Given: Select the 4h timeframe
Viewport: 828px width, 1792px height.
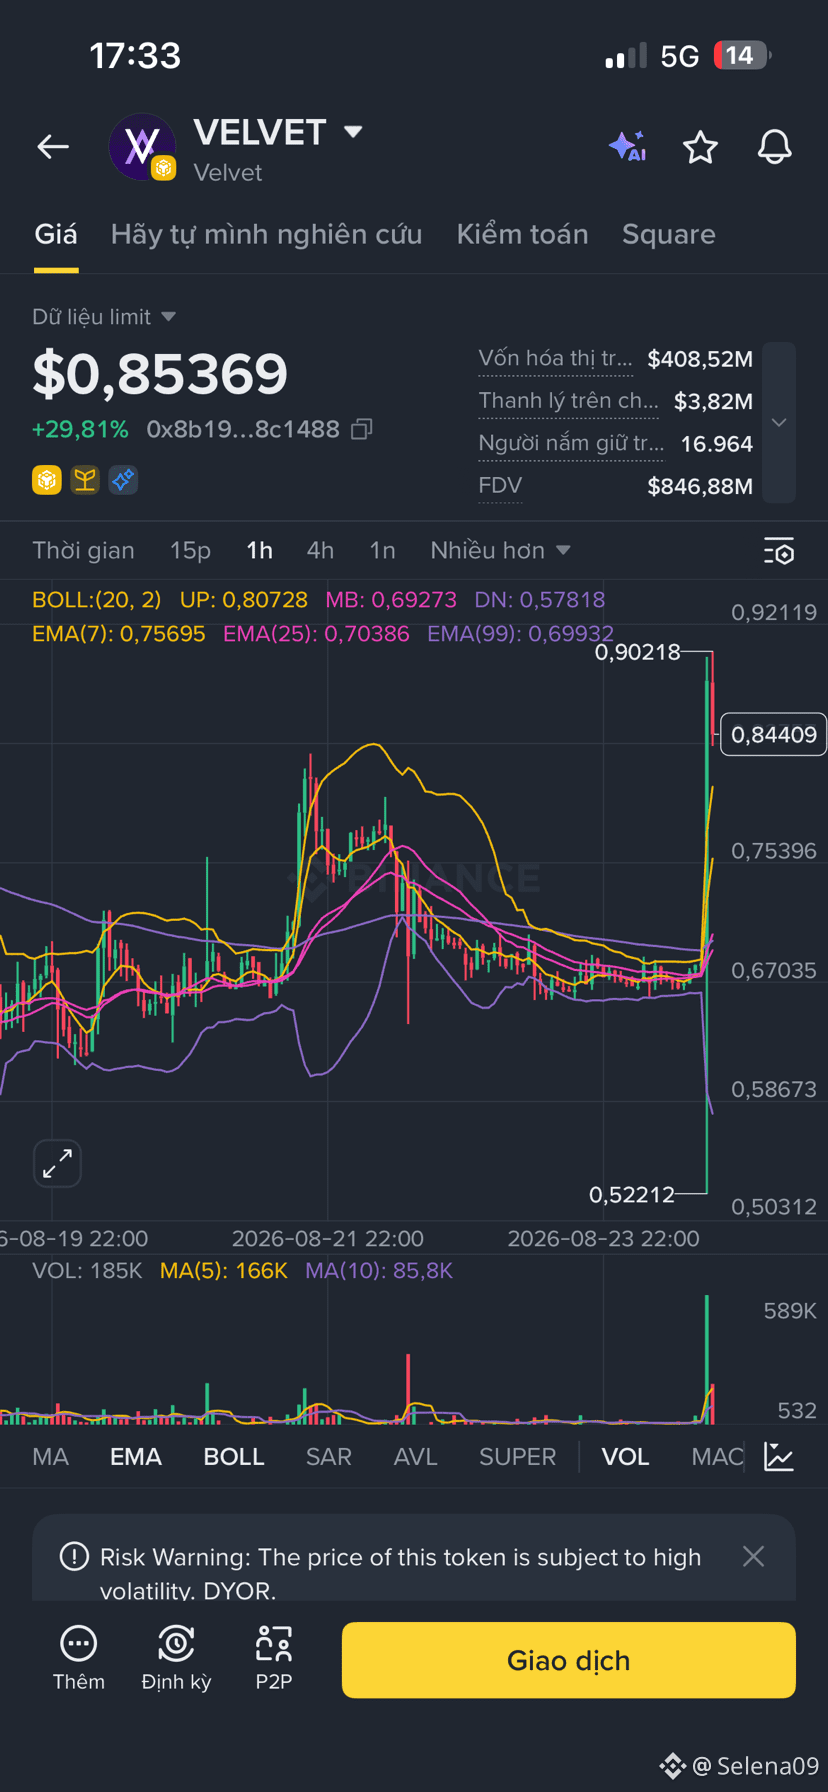Looking at the screenshot, I should (x=320, y=550).
